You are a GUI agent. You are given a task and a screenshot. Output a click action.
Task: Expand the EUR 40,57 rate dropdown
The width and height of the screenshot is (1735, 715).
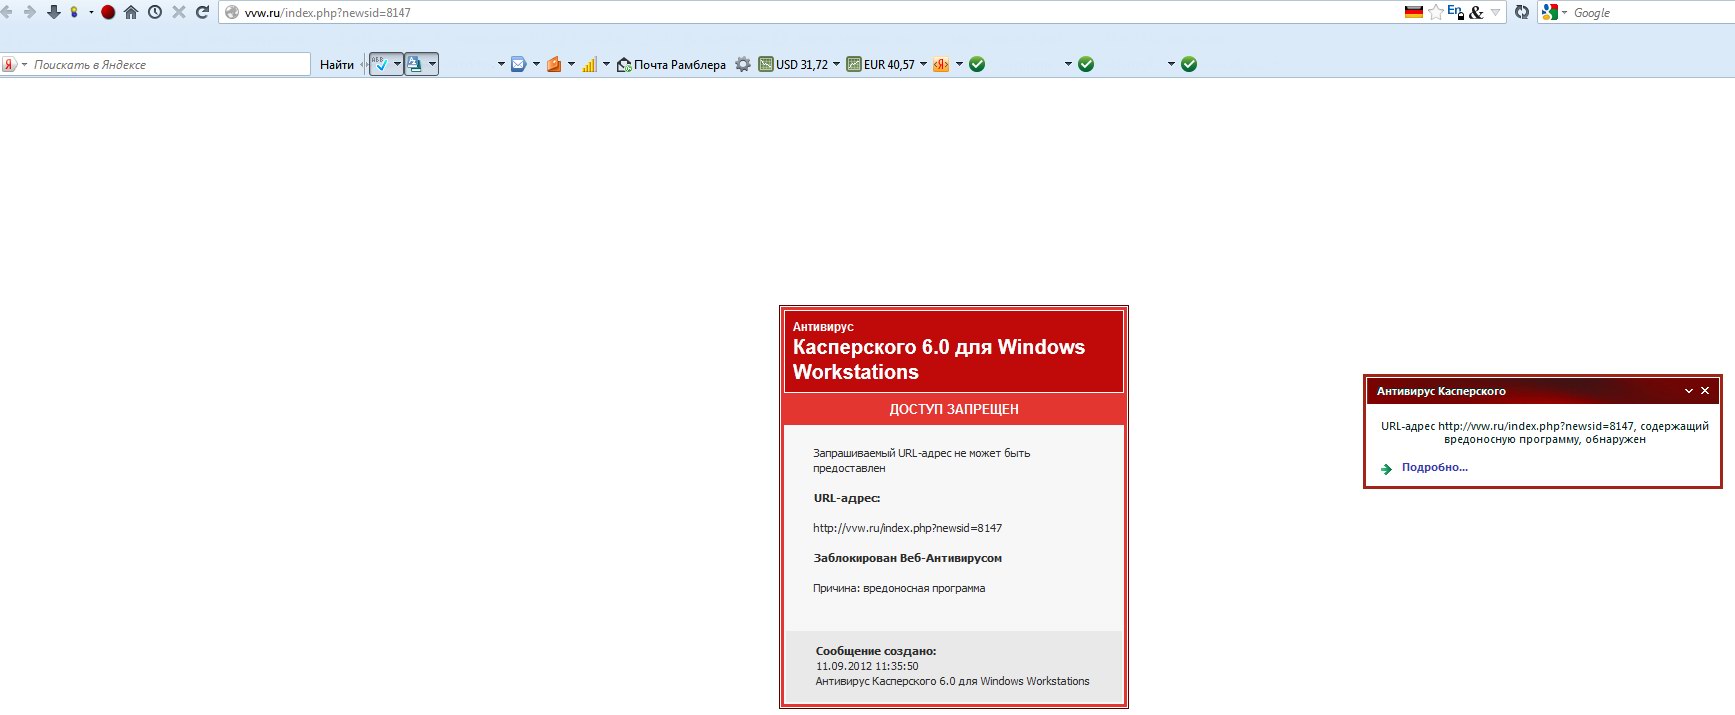[x=923, y=65]
